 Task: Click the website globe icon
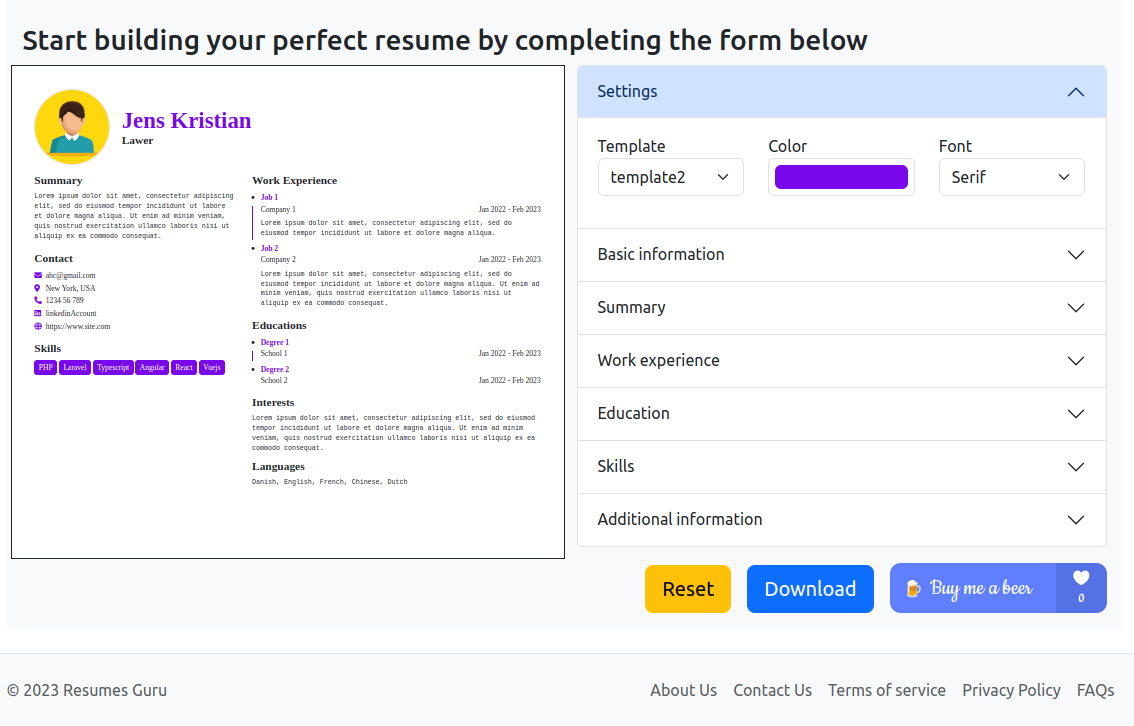38,326
